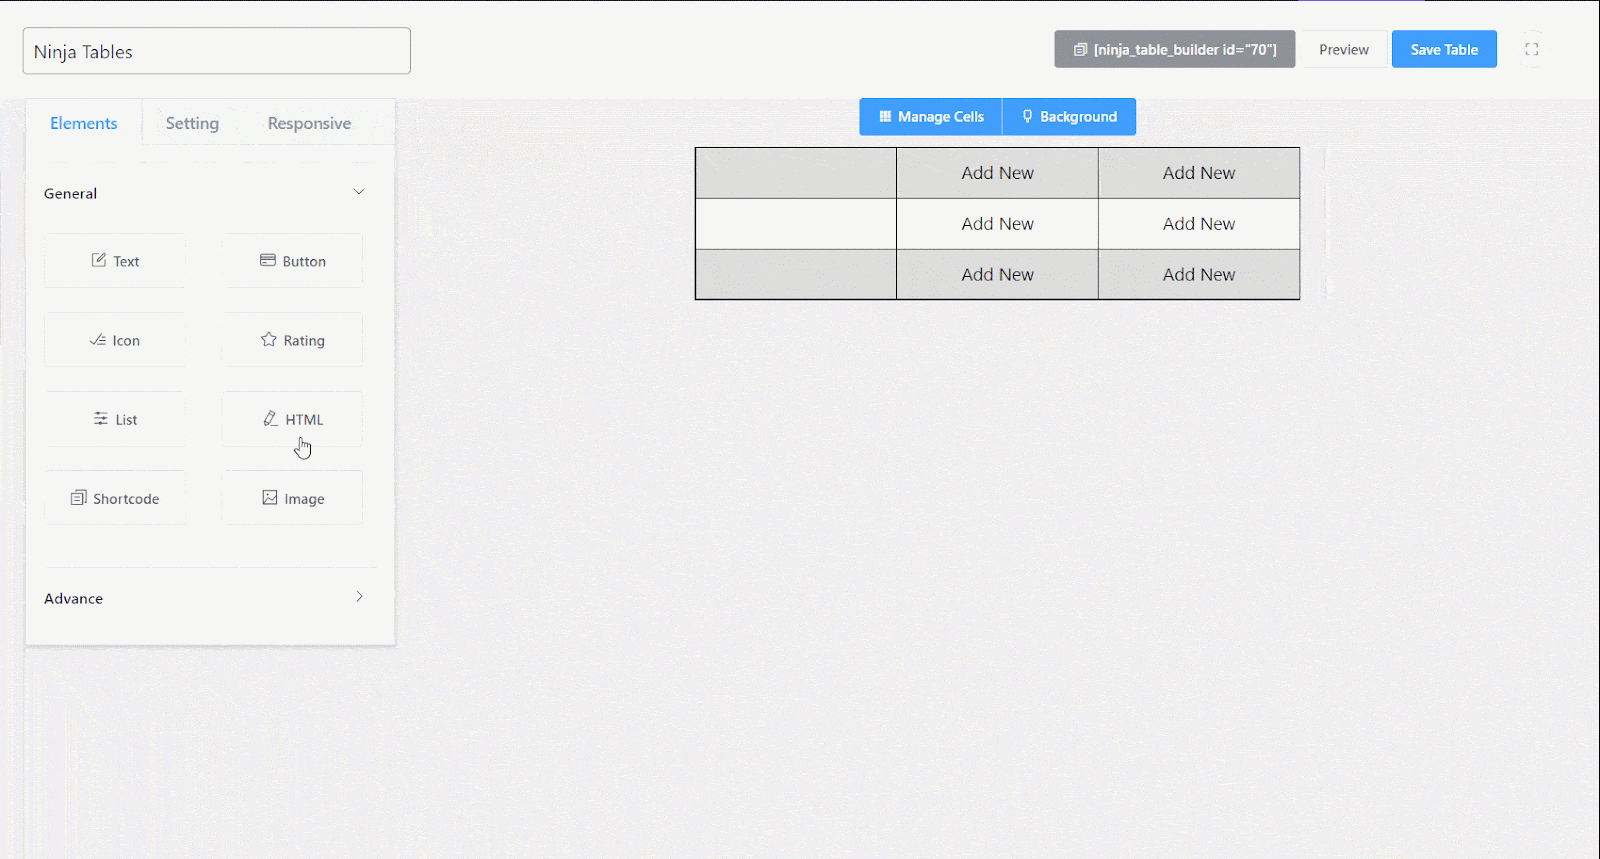
Task: Select the empty first cell in top row
Action: pyautogui.click(x=796, y=173)
